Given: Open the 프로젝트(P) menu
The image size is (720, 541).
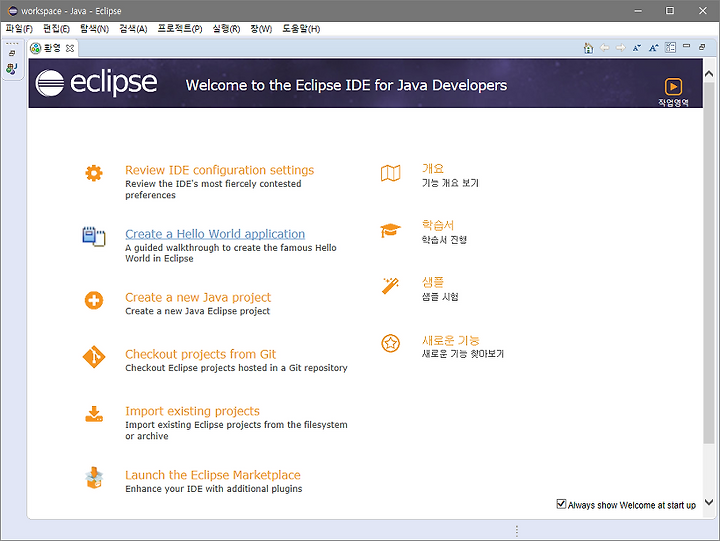Looking at the screenshot, I should click(180, 29).
